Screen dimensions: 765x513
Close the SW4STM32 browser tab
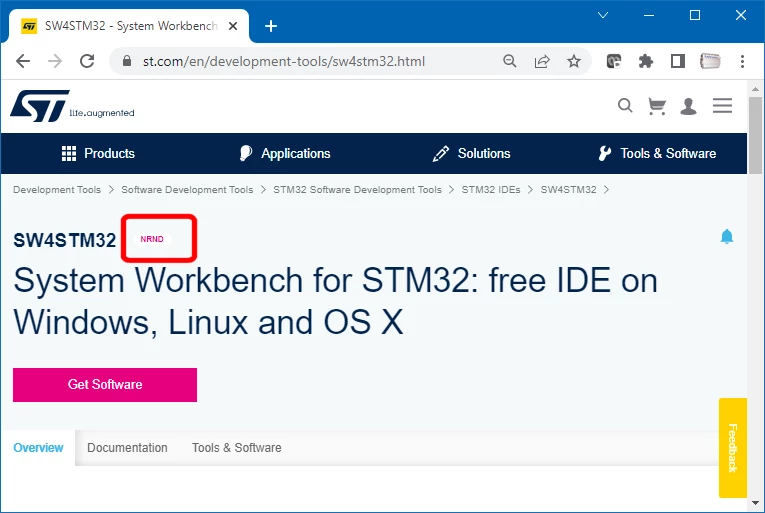(x=233, y=26)
